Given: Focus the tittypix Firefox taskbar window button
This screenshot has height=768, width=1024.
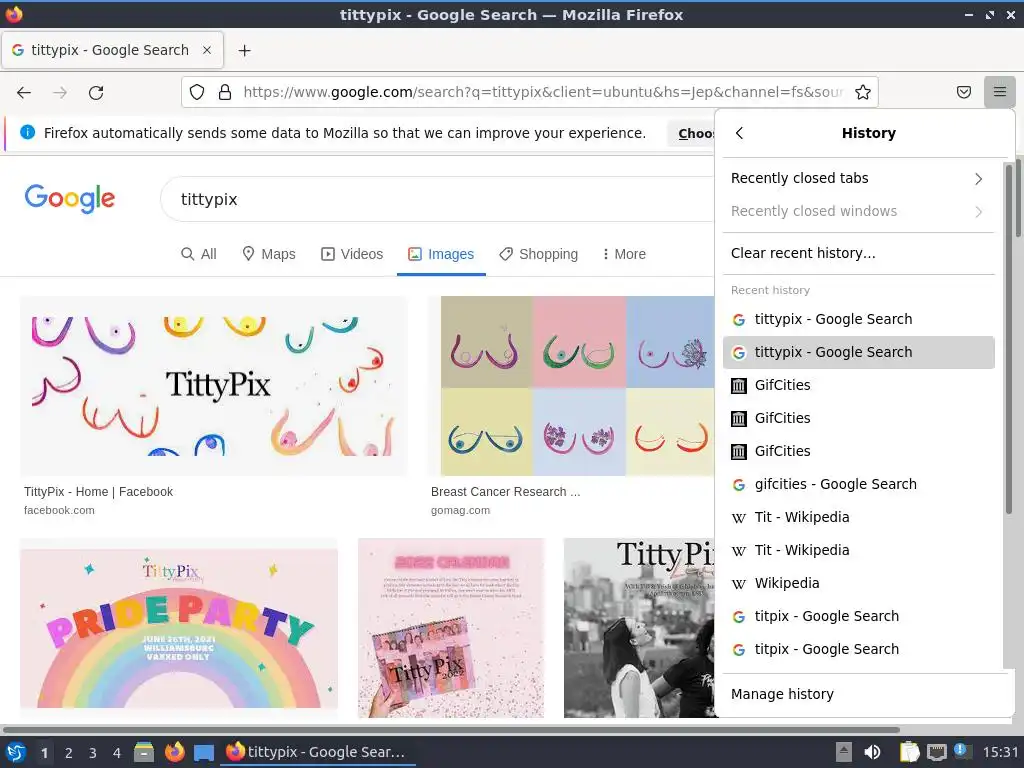Looking at the screenshot, I should [317, 752].
